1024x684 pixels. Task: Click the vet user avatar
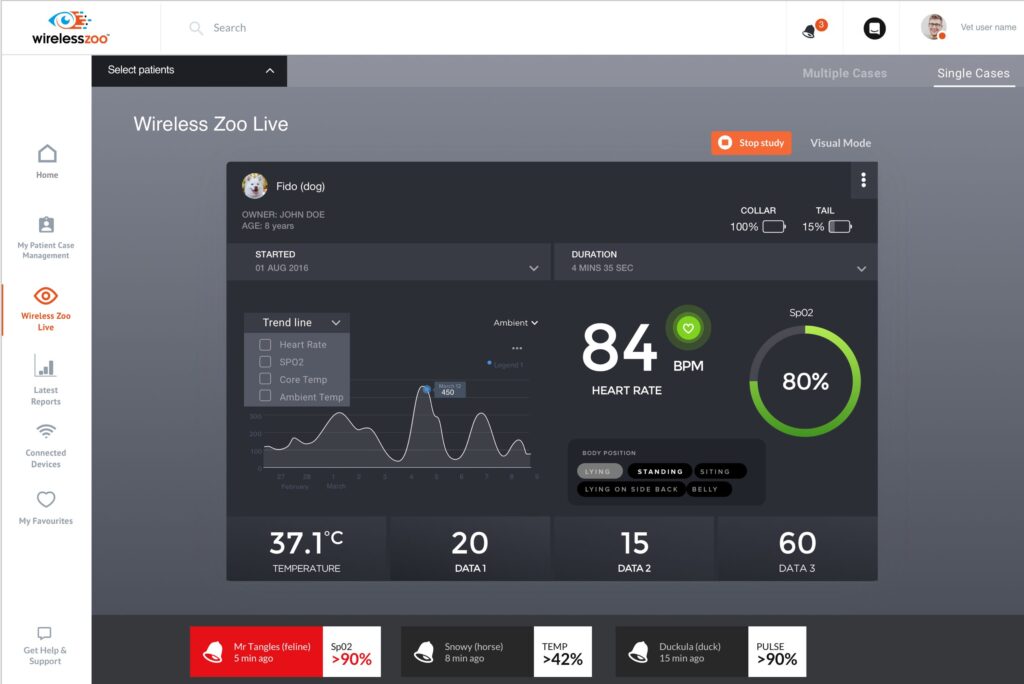(933, 27)
